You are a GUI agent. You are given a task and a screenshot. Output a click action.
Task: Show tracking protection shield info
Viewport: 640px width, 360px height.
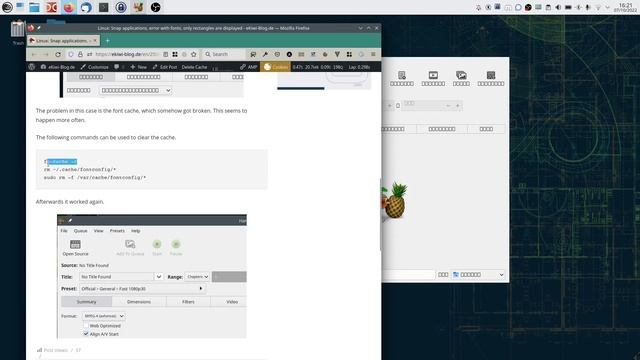coord(71,54)
